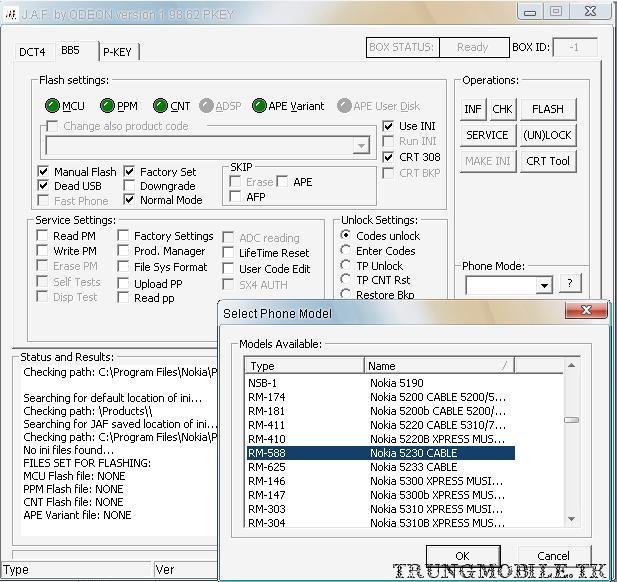
Task: Click the grayed ADSP flash indicator
Action: click(x=206, y=106)
